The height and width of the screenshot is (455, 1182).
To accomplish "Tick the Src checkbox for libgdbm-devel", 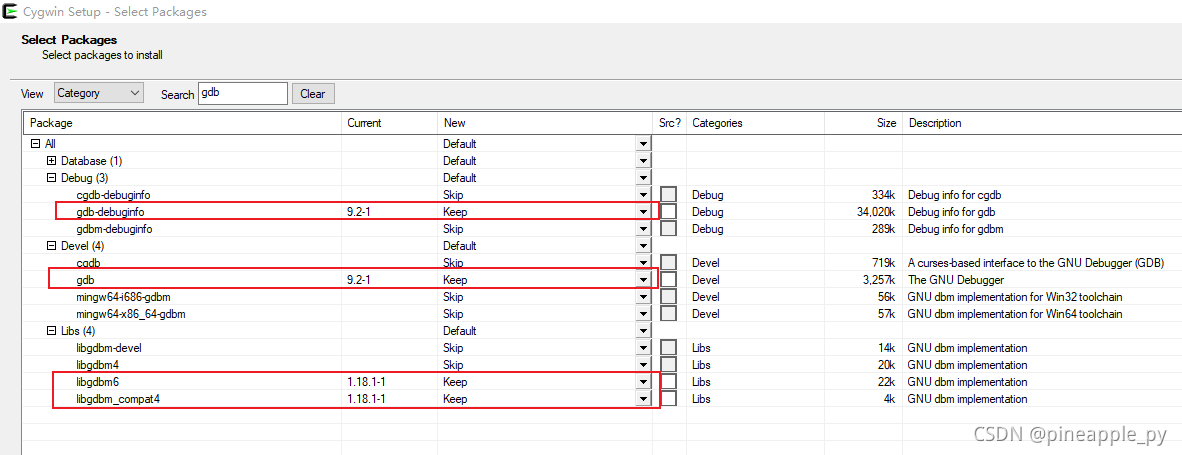I will coord(669,347).
